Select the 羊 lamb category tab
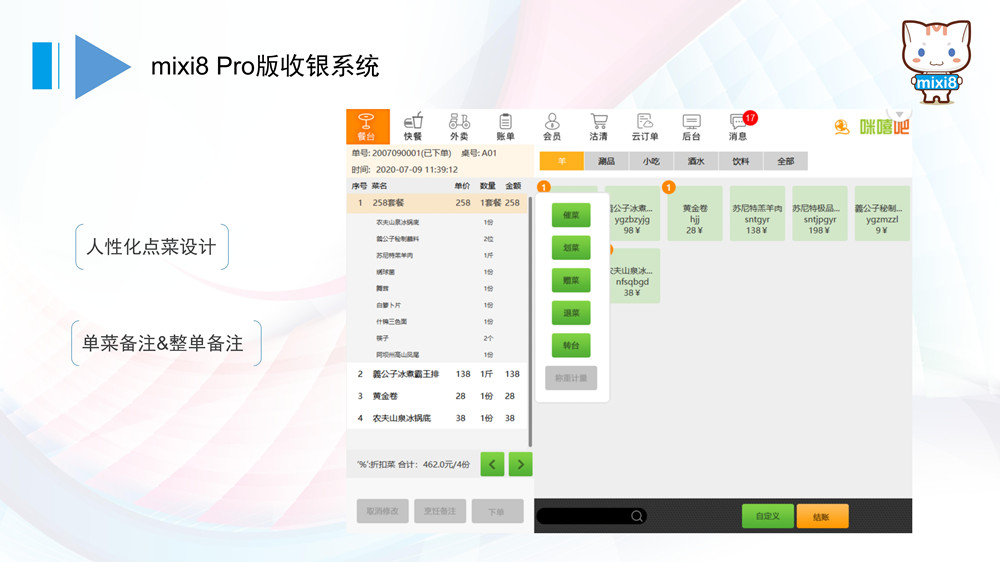 pos(562,161)
